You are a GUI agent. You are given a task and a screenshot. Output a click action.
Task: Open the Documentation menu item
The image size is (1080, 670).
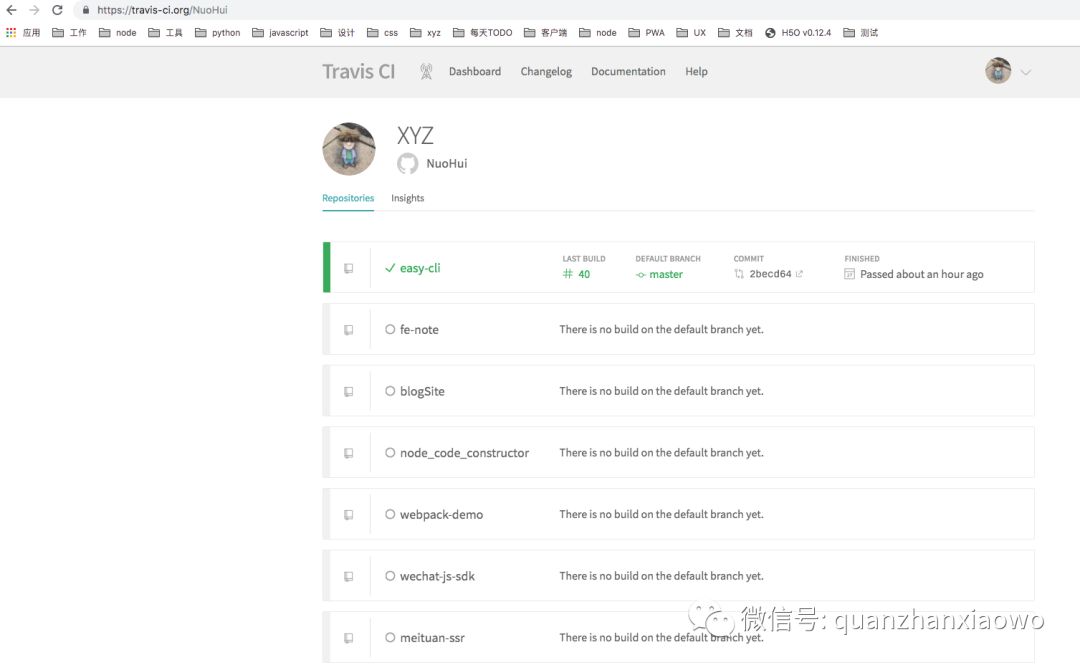628,72
